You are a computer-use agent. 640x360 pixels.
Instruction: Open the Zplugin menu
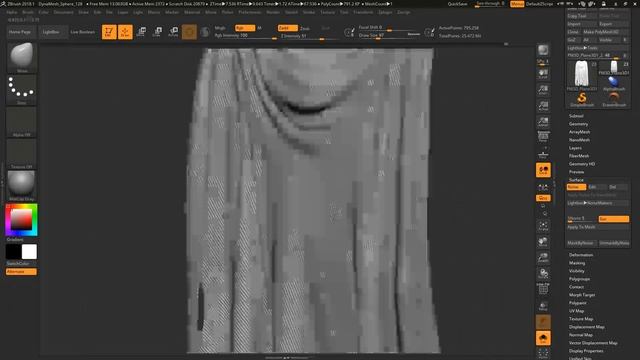click(x=385, y=12)
